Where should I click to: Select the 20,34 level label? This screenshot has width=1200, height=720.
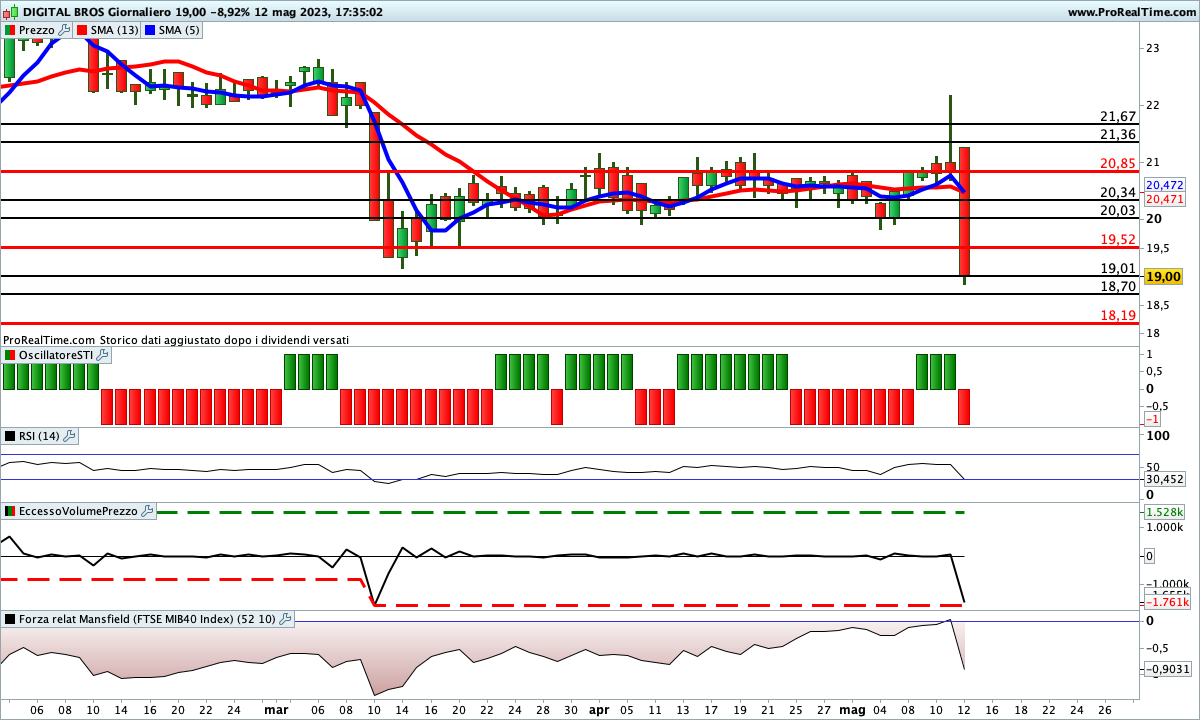click(x=1117, y=192)
